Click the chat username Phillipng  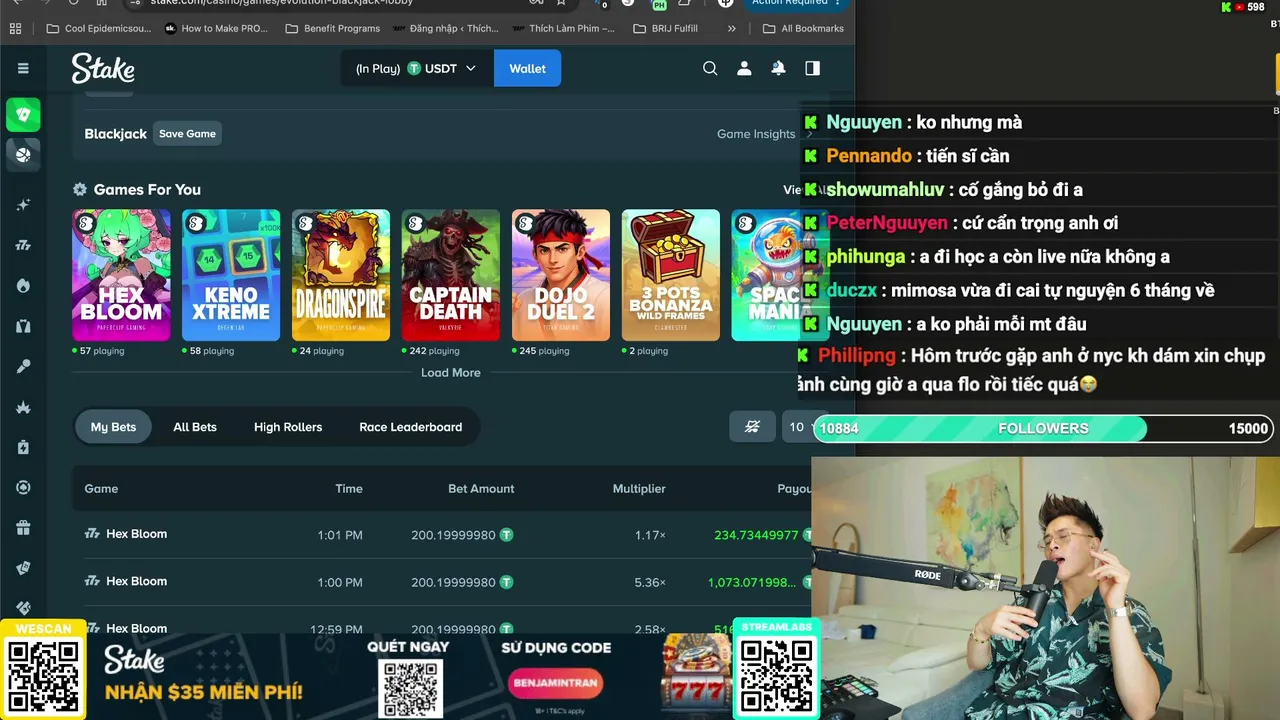(857, 356)
